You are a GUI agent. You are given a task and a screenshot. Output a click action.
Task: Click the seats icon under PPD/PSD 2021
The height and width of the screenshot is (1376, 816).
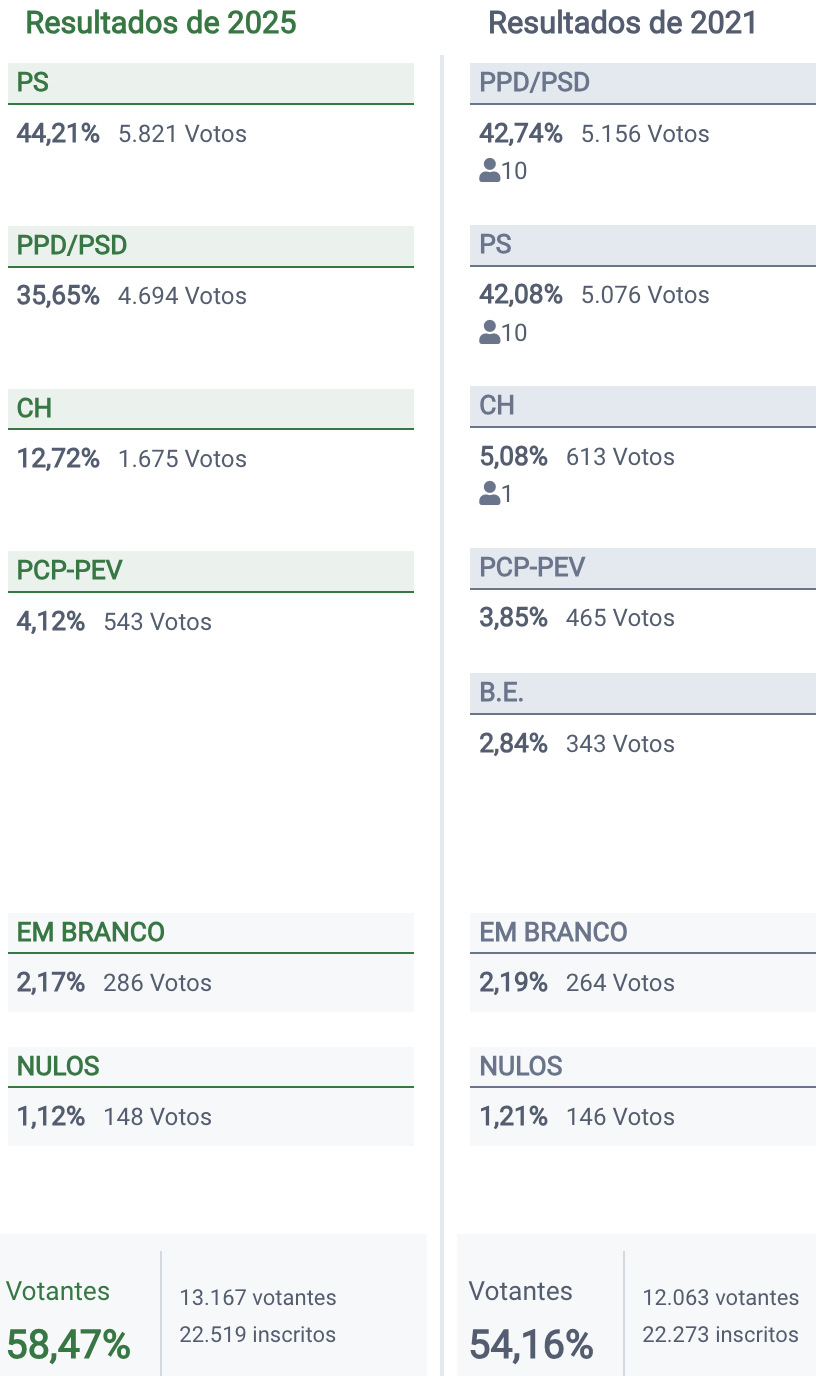click(490, 171)
